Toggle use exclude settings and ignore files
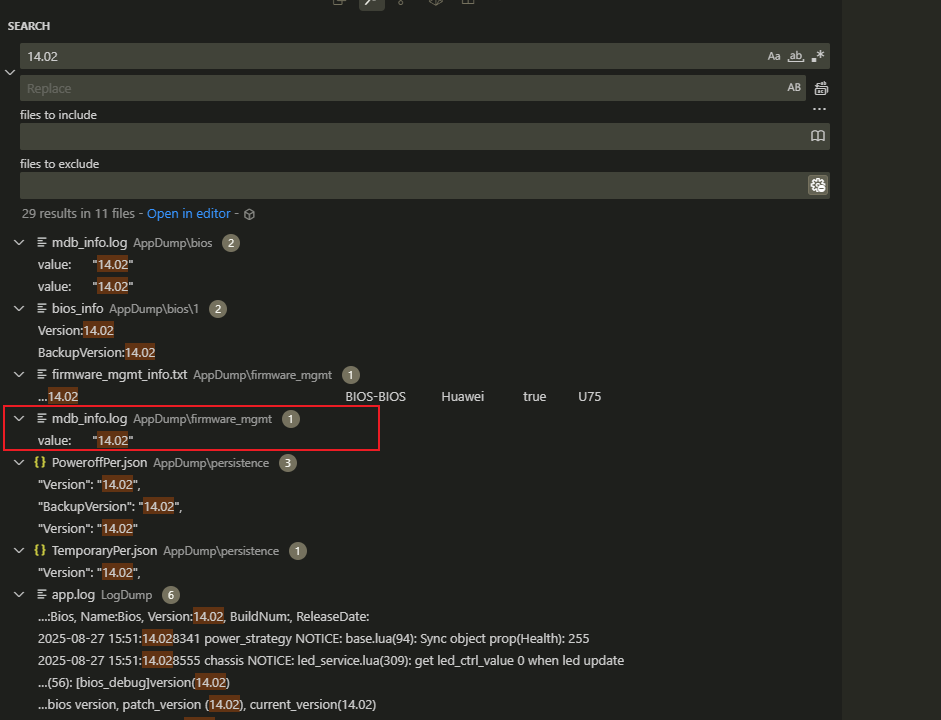 [x=817, y=185]
